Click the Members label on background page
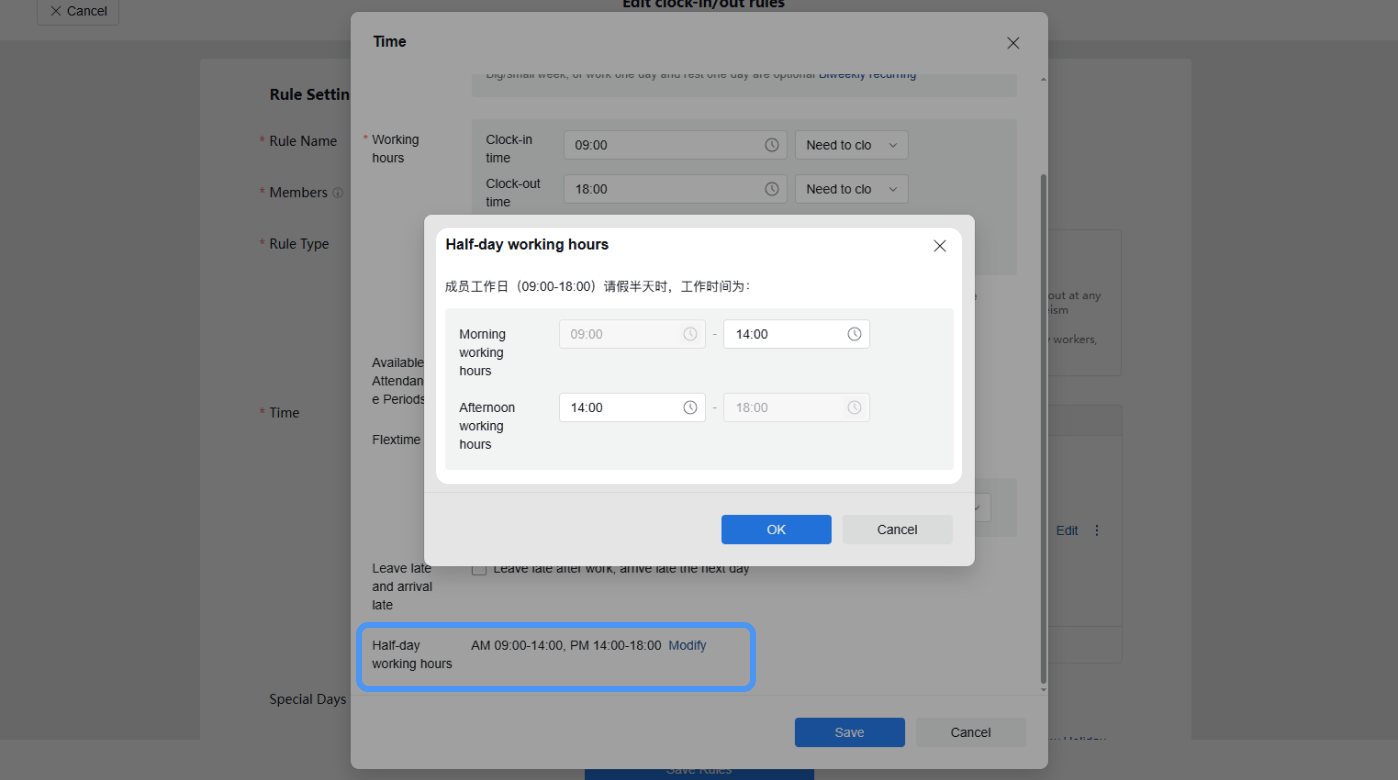Screen dimensions: 1398x780 pos(298,193)
